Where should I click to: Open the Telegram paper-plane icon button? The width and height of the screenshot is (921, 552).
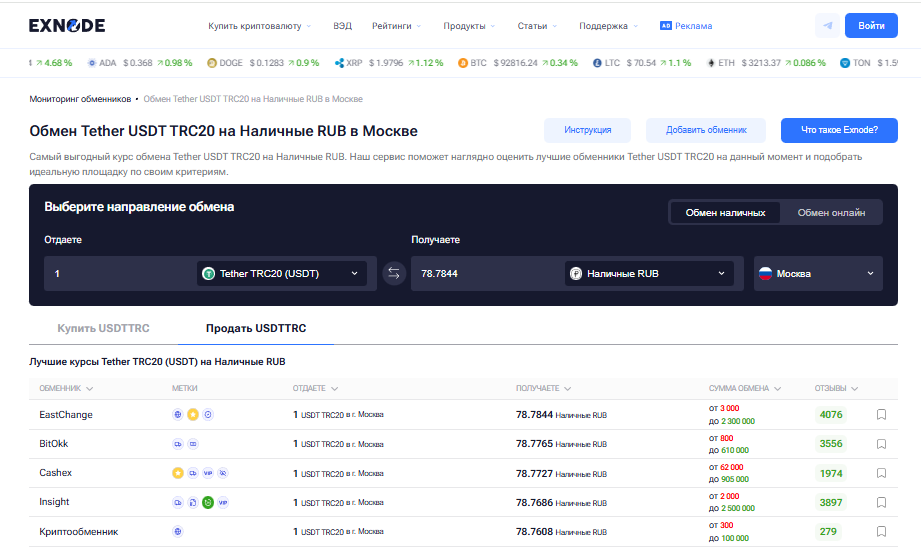tap(828, 25)
